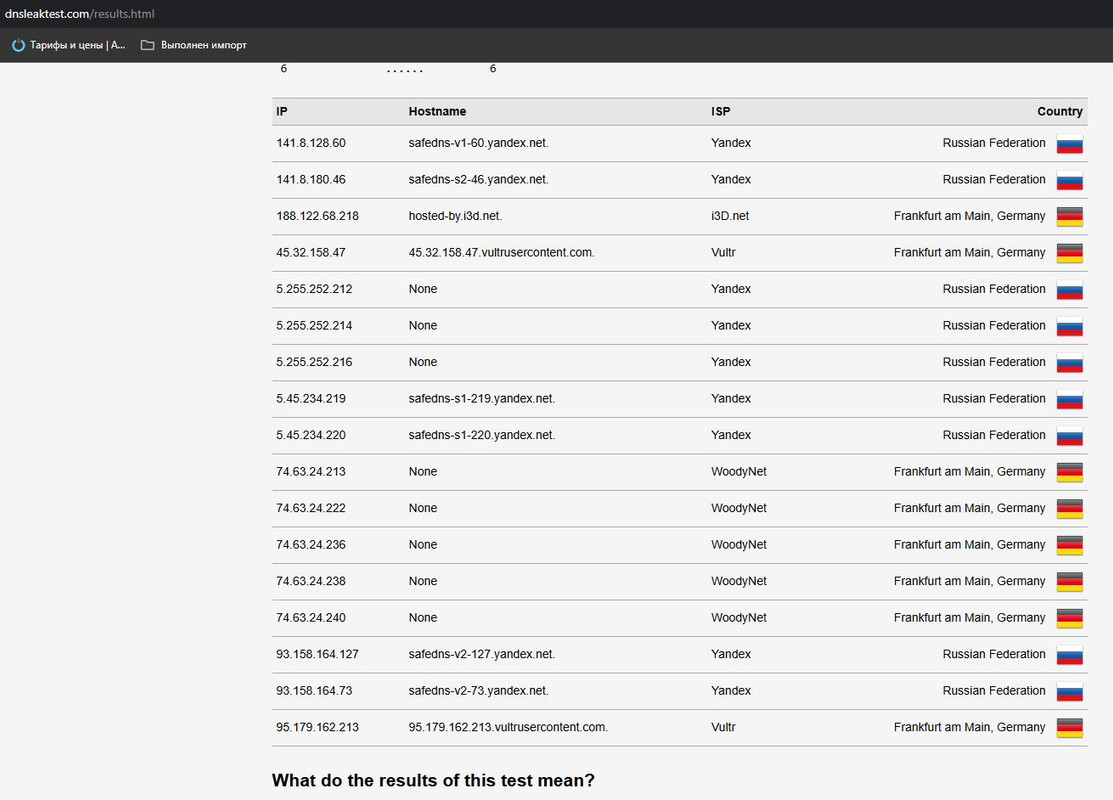The height and width of the screenshot is (800, 1113).
Task: Select the IP column header
Action: 282,111
